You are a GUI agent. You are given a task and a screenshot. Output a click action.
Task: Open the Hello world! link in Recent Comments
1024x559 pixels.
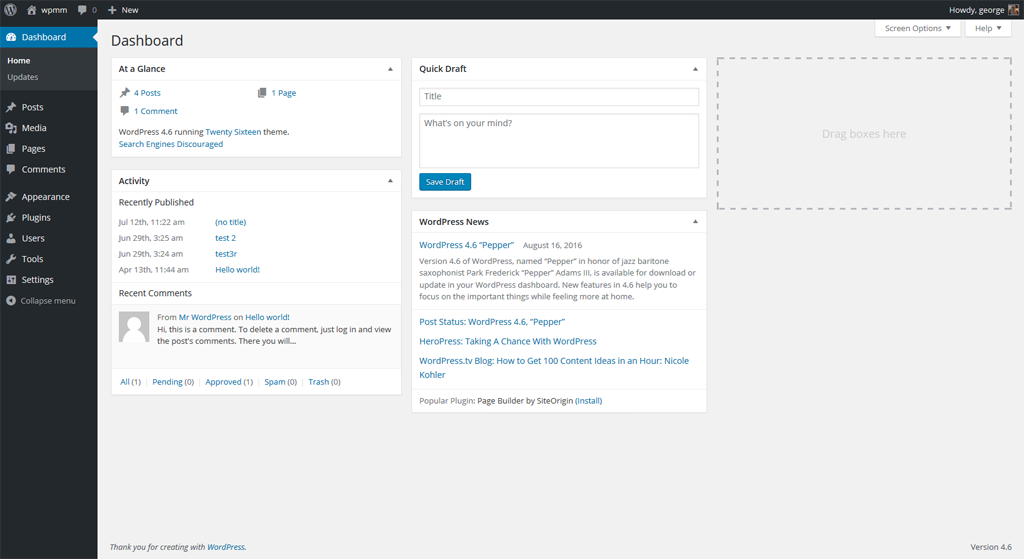(x=267, y=317)
